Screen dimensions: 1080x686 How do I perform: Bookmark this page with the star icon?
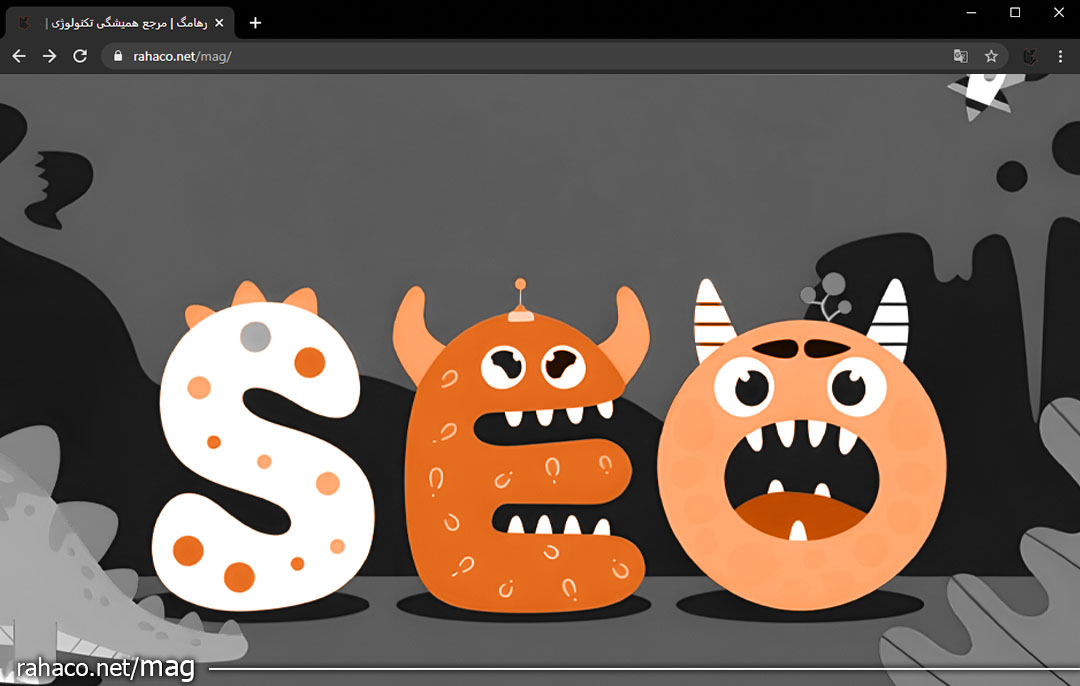pyautogui.click(x=991, y=56)
